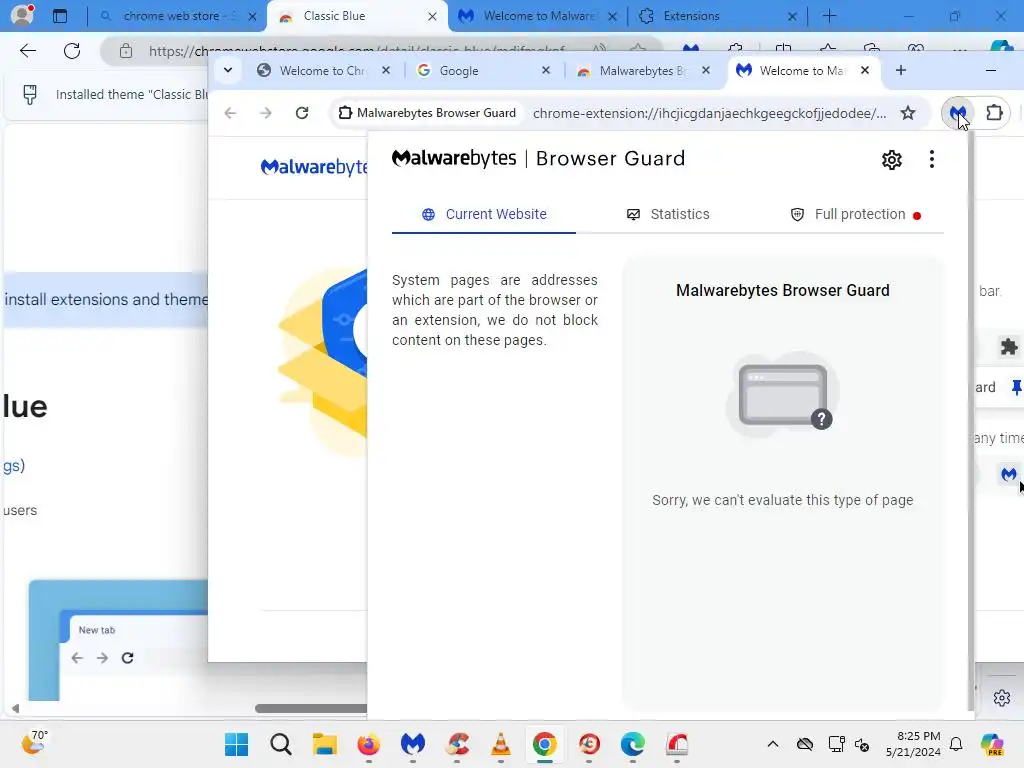Open a new tab in Chrome
The height and width of the screenshot is (768, 1024).
pyautogui.click(x=901, y=70)
